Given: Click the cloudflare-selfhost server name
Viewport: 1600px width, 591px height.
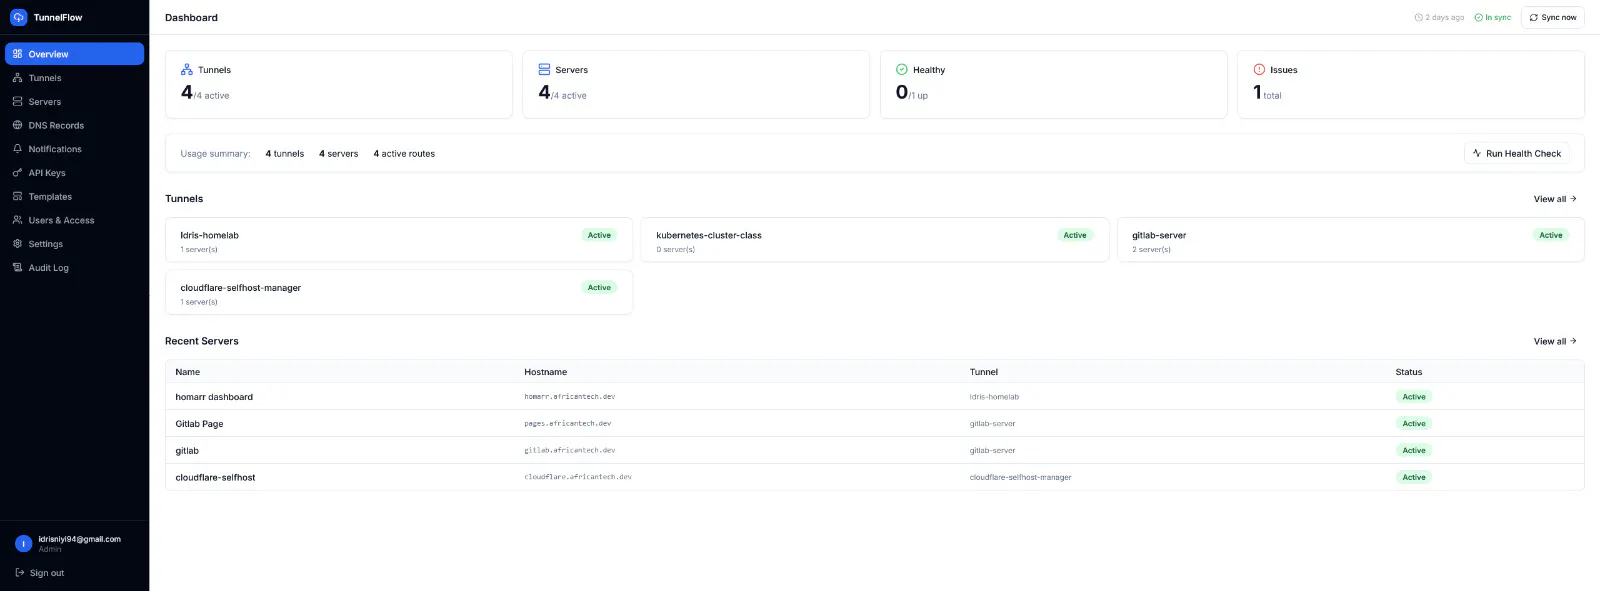Looking at the screenshot, I should pos(215,478).
